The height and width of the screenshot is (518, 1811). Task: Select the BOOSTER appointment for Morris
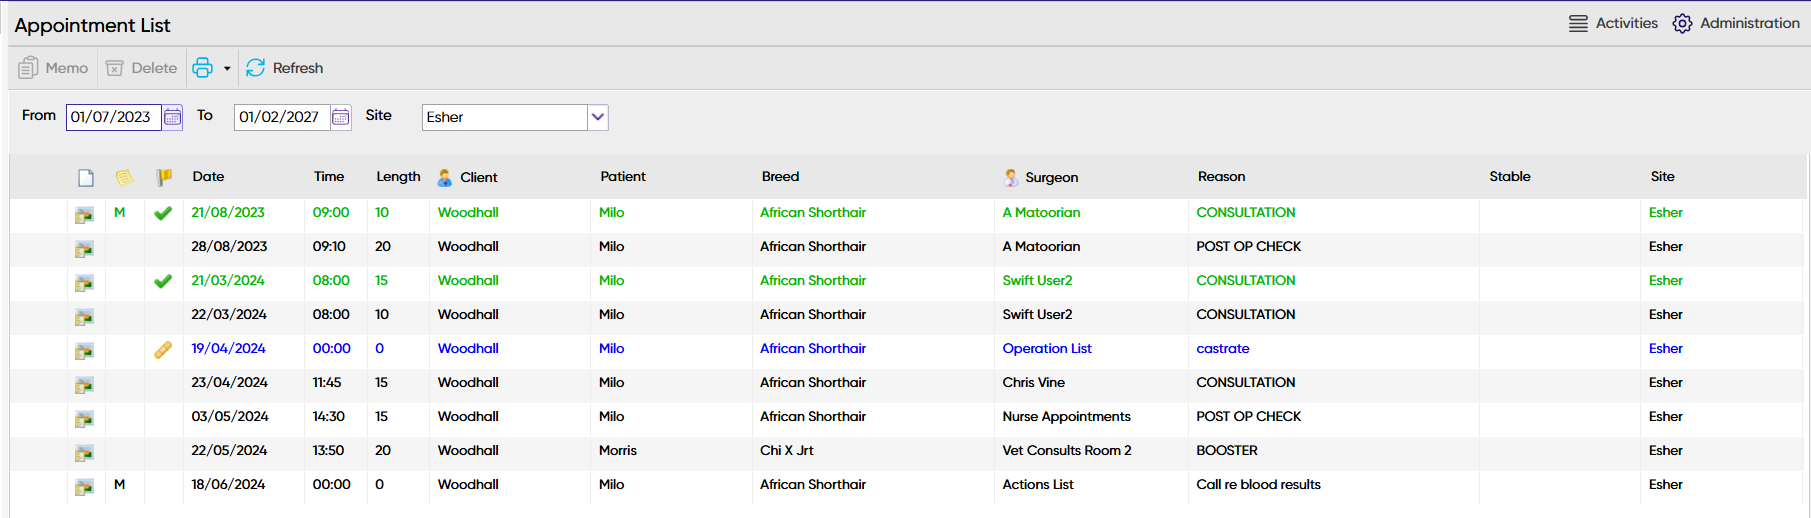1226,451
